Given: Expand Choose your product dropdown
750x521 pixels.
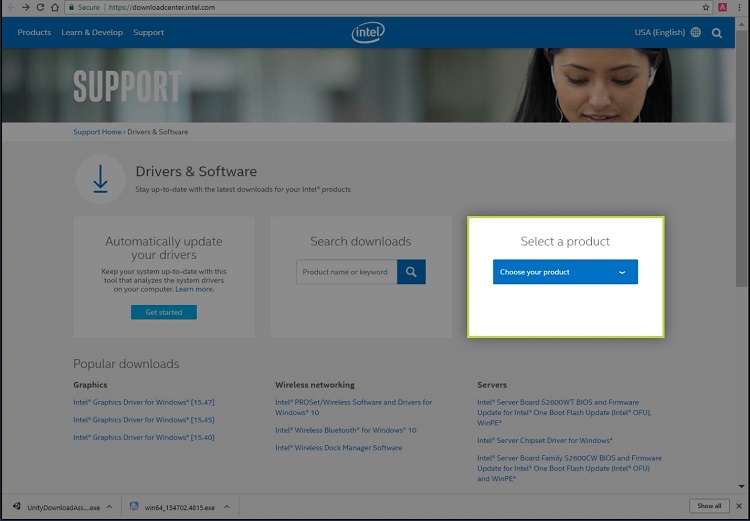Looking at the screenshot, I should point(565,272).
